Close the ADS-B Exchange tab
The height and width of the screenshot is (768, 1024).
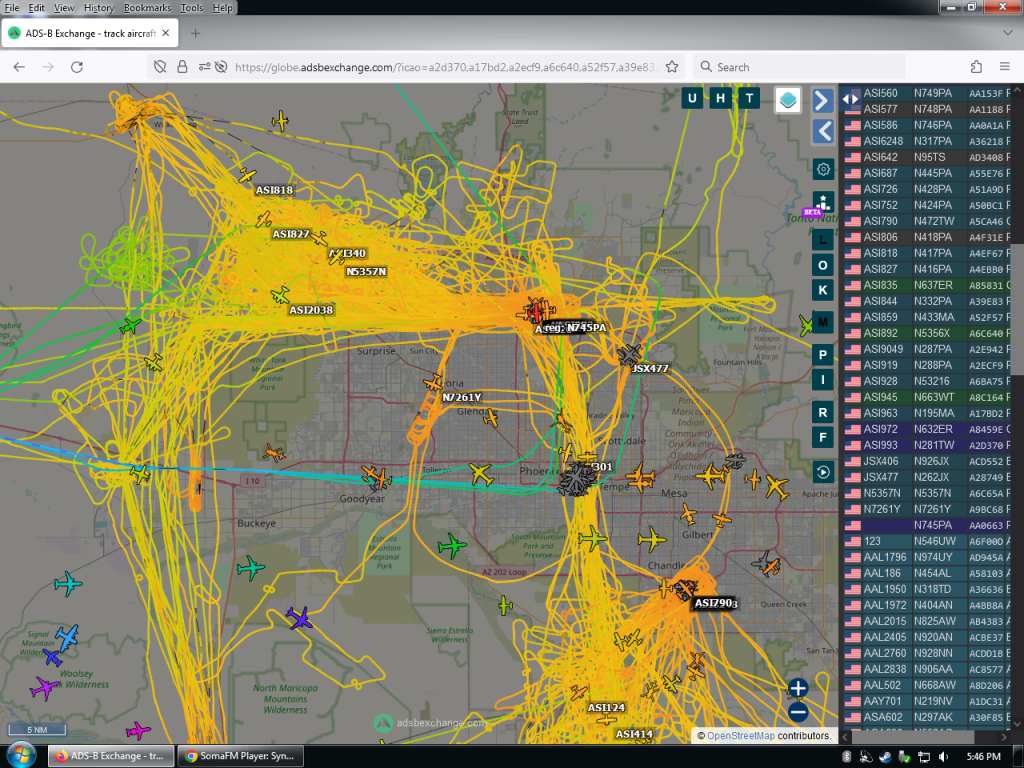(166, 33)
